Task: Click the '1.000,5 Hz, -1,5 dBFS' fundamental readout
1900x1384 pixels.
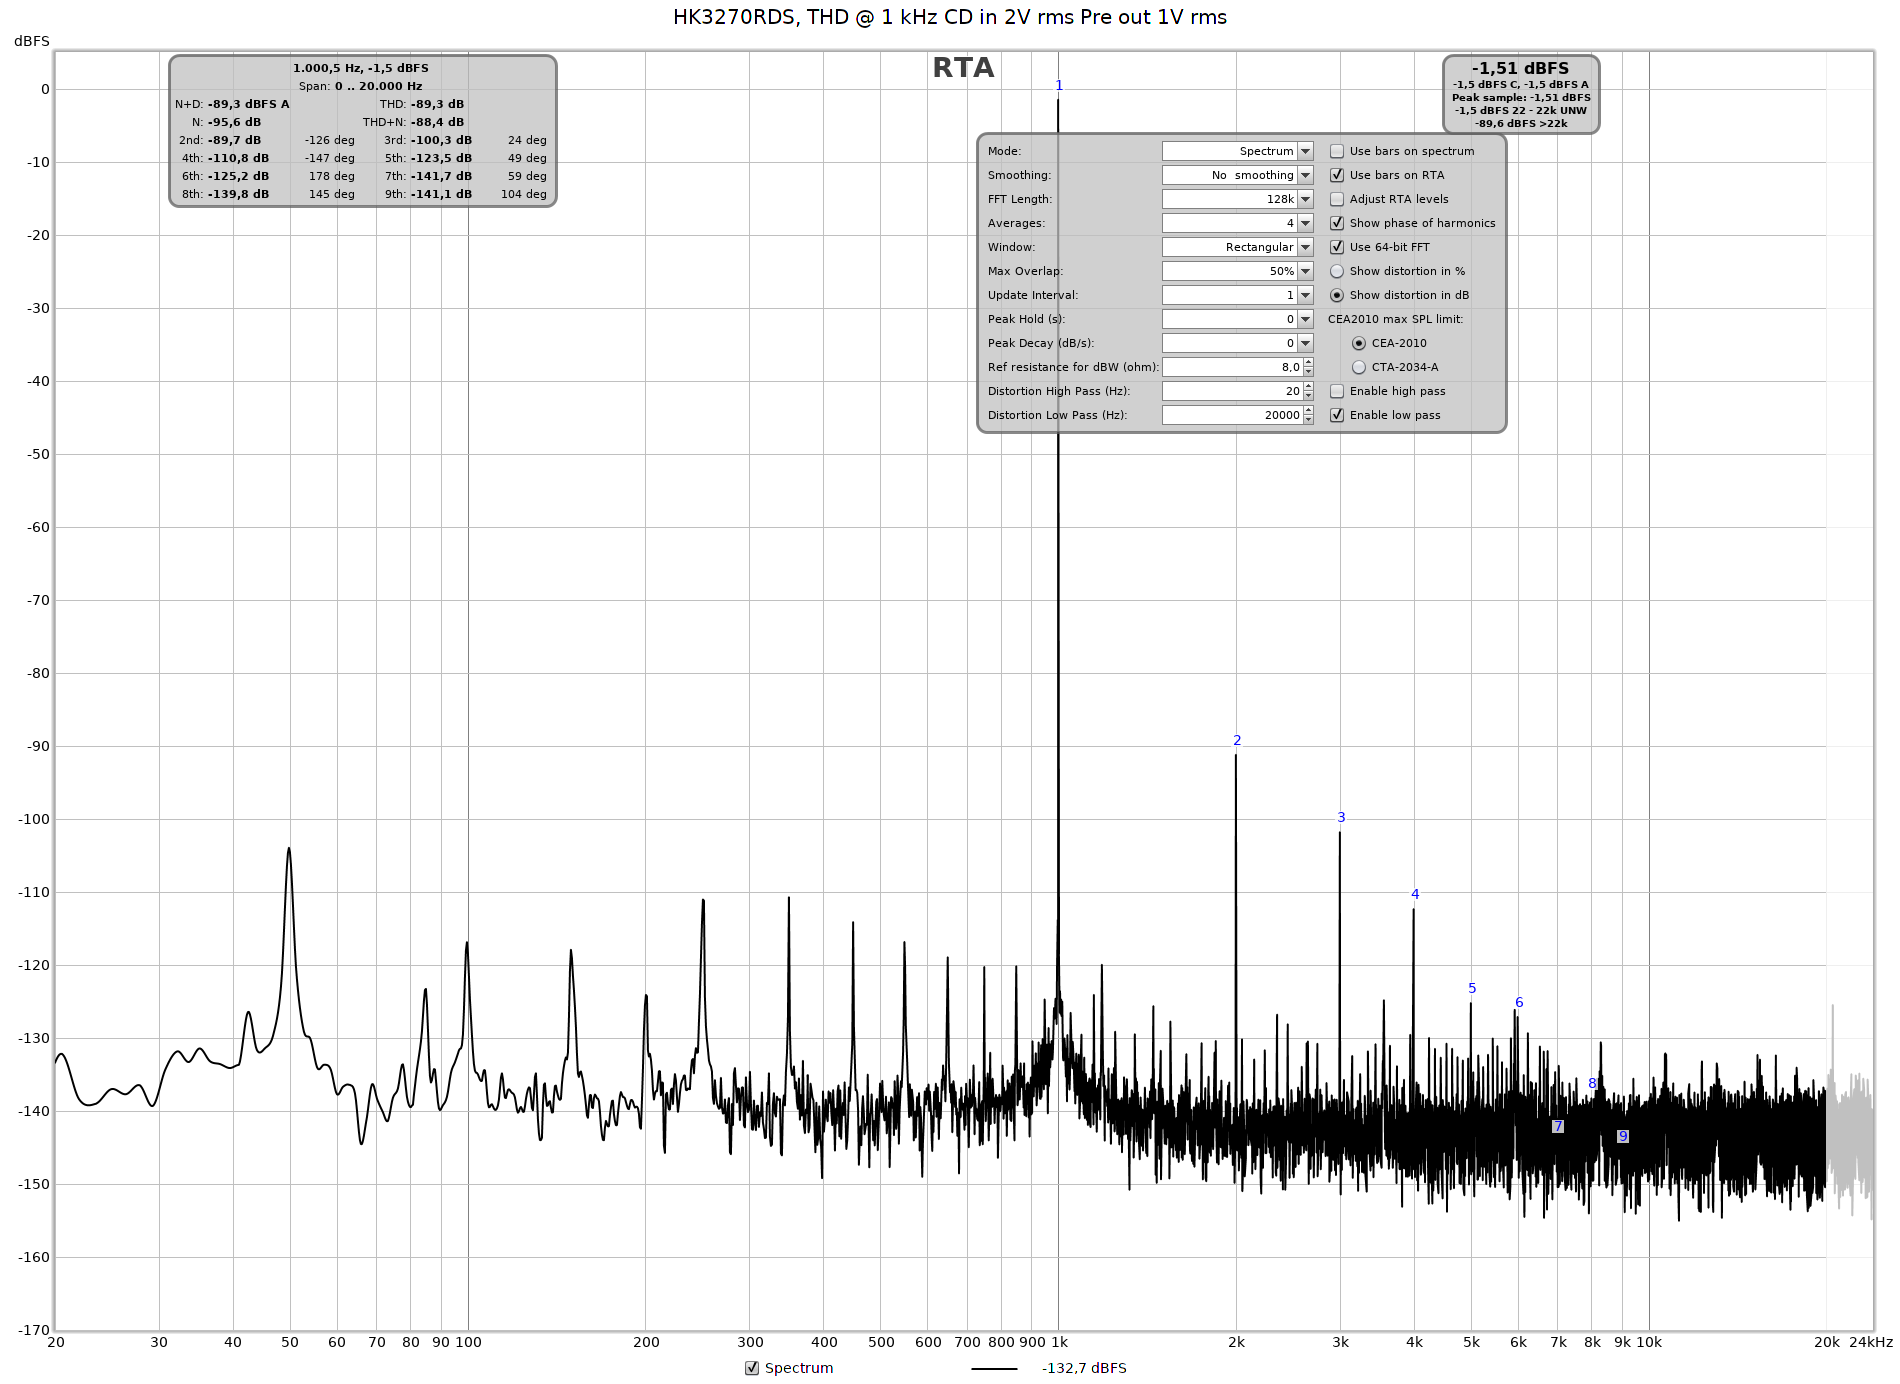Action: pyautogui.click(x=361, y=68)
